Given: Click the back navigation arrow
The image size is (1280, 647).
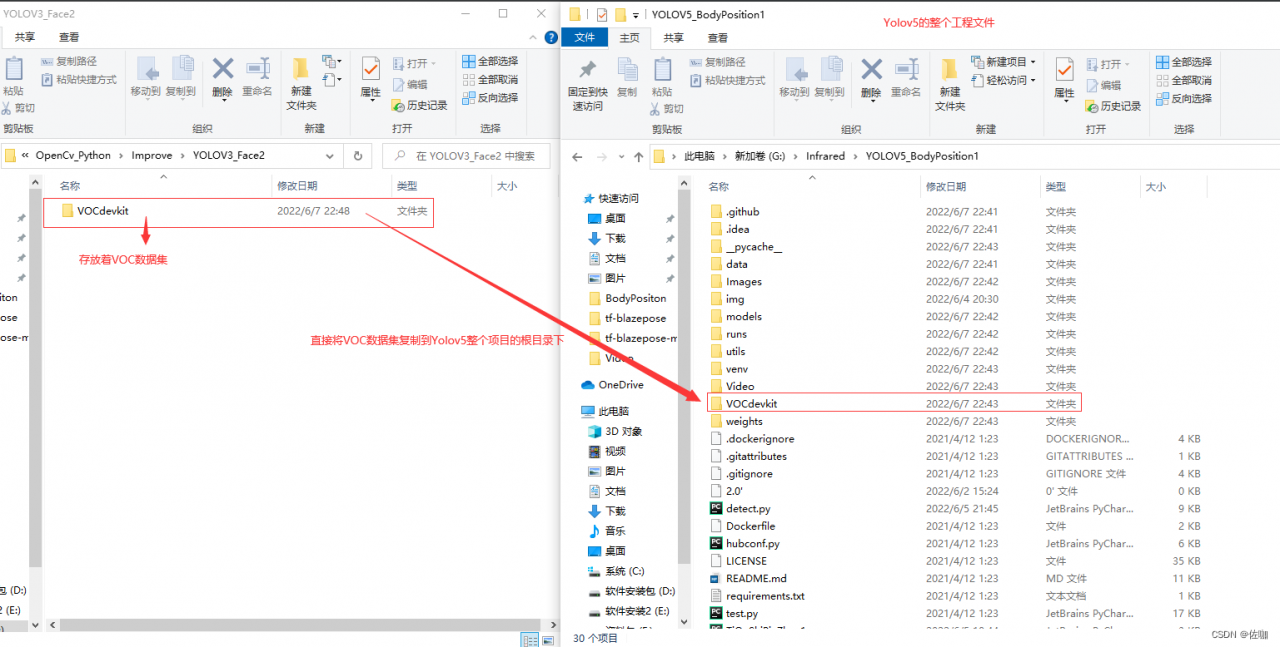Looking at the screenshot, I should (x=576, y=156).
